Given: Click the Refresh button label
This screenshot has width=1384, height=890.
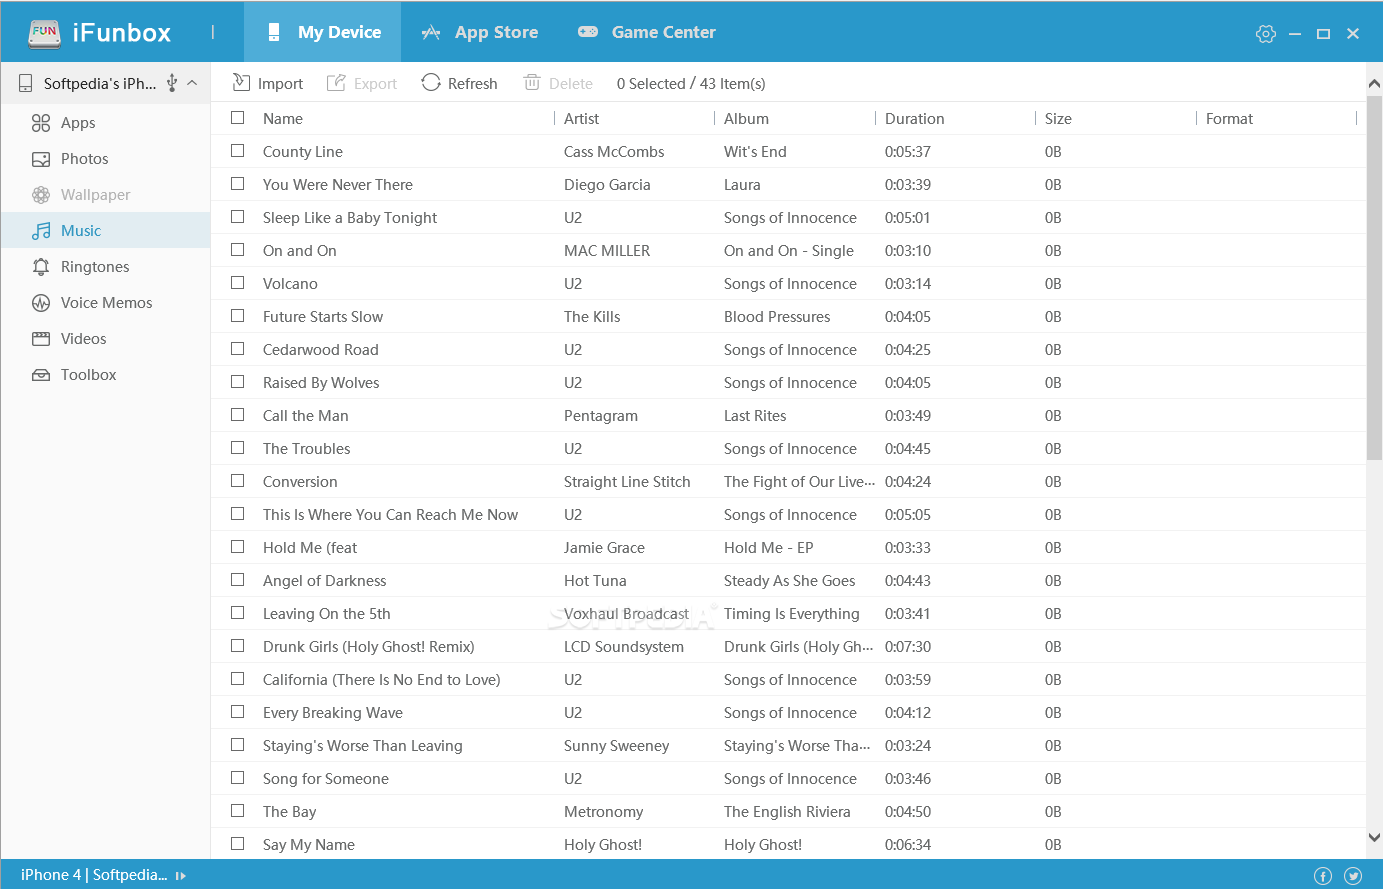Looking at the screenshot, I should (472, 84).
